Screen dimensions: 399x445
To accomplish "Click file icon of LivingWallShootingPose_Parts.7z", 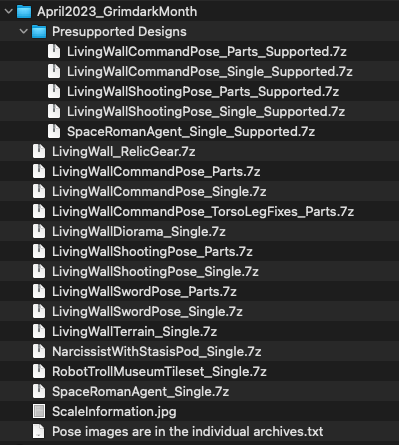I will 39,251.
